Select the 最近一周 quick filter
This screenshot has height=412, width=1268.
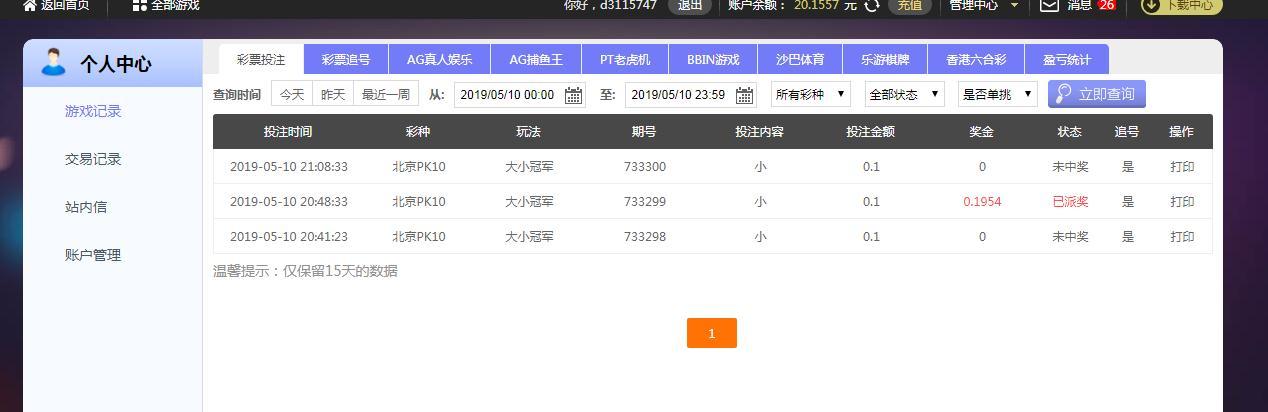pyautogui.click(x=386, y=94)
